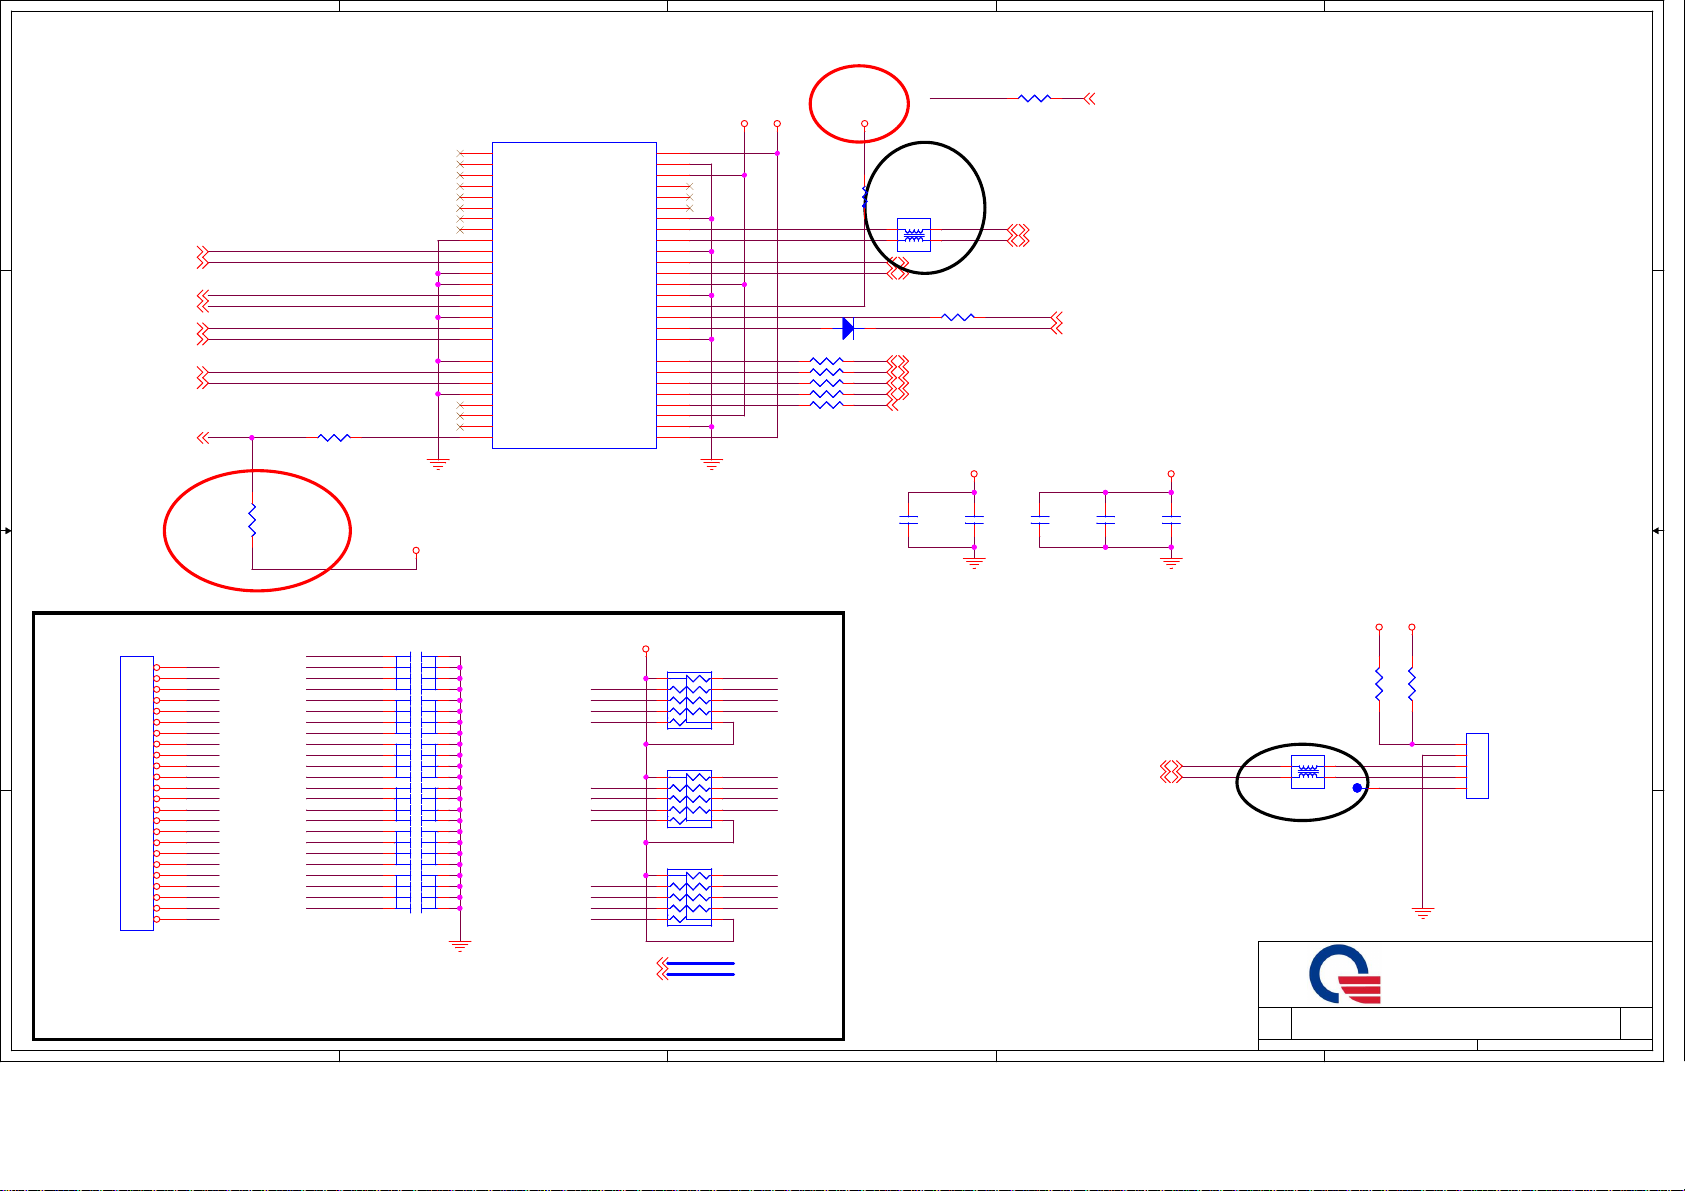The image size is (1685, 1191).
Task: Click the ground symbol under the IC's right side
Action: 711,464
